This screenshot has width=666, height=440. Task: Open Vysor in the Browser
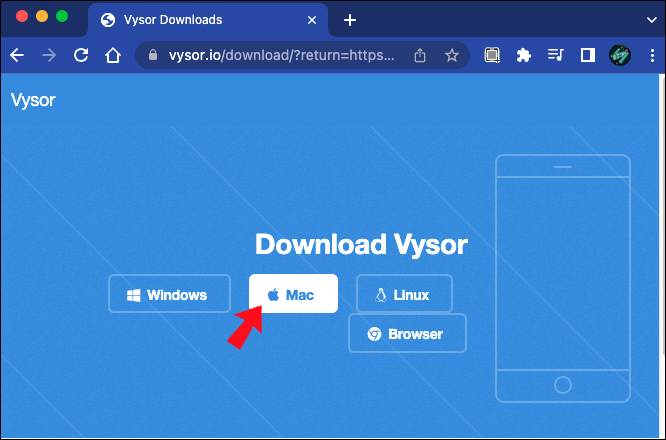point(407,333)
